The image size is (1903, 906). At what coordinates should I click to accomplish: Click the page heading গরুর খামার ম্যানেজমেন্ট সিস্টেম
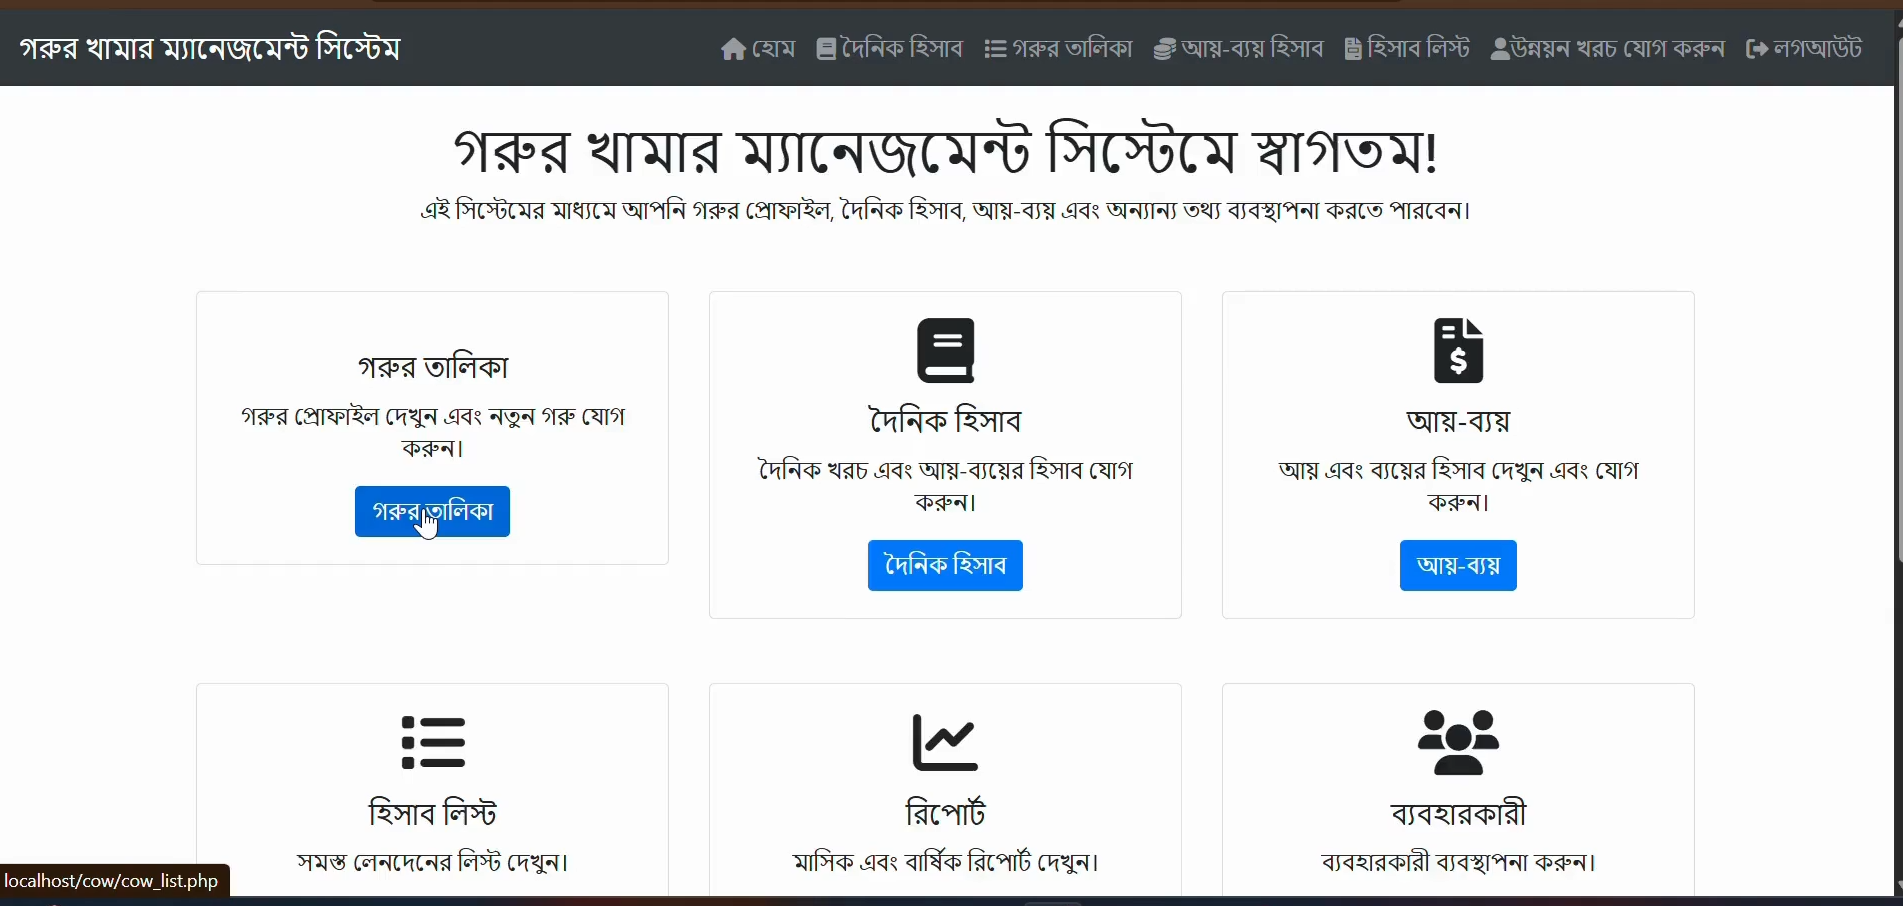[x=208, y=47]
